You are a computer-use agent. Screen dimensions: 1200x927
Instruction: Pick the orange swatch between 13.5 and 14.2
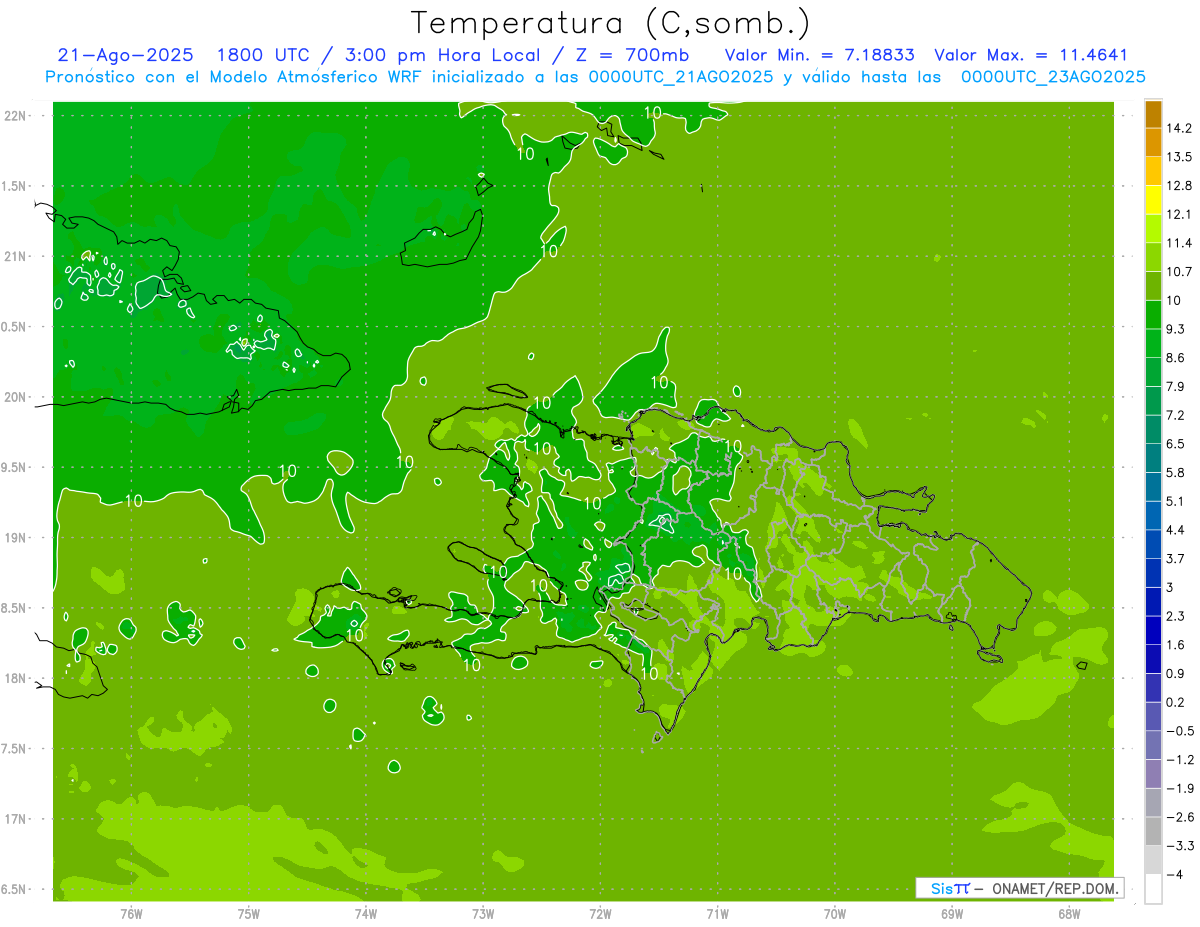click(x=1153, y=142)
